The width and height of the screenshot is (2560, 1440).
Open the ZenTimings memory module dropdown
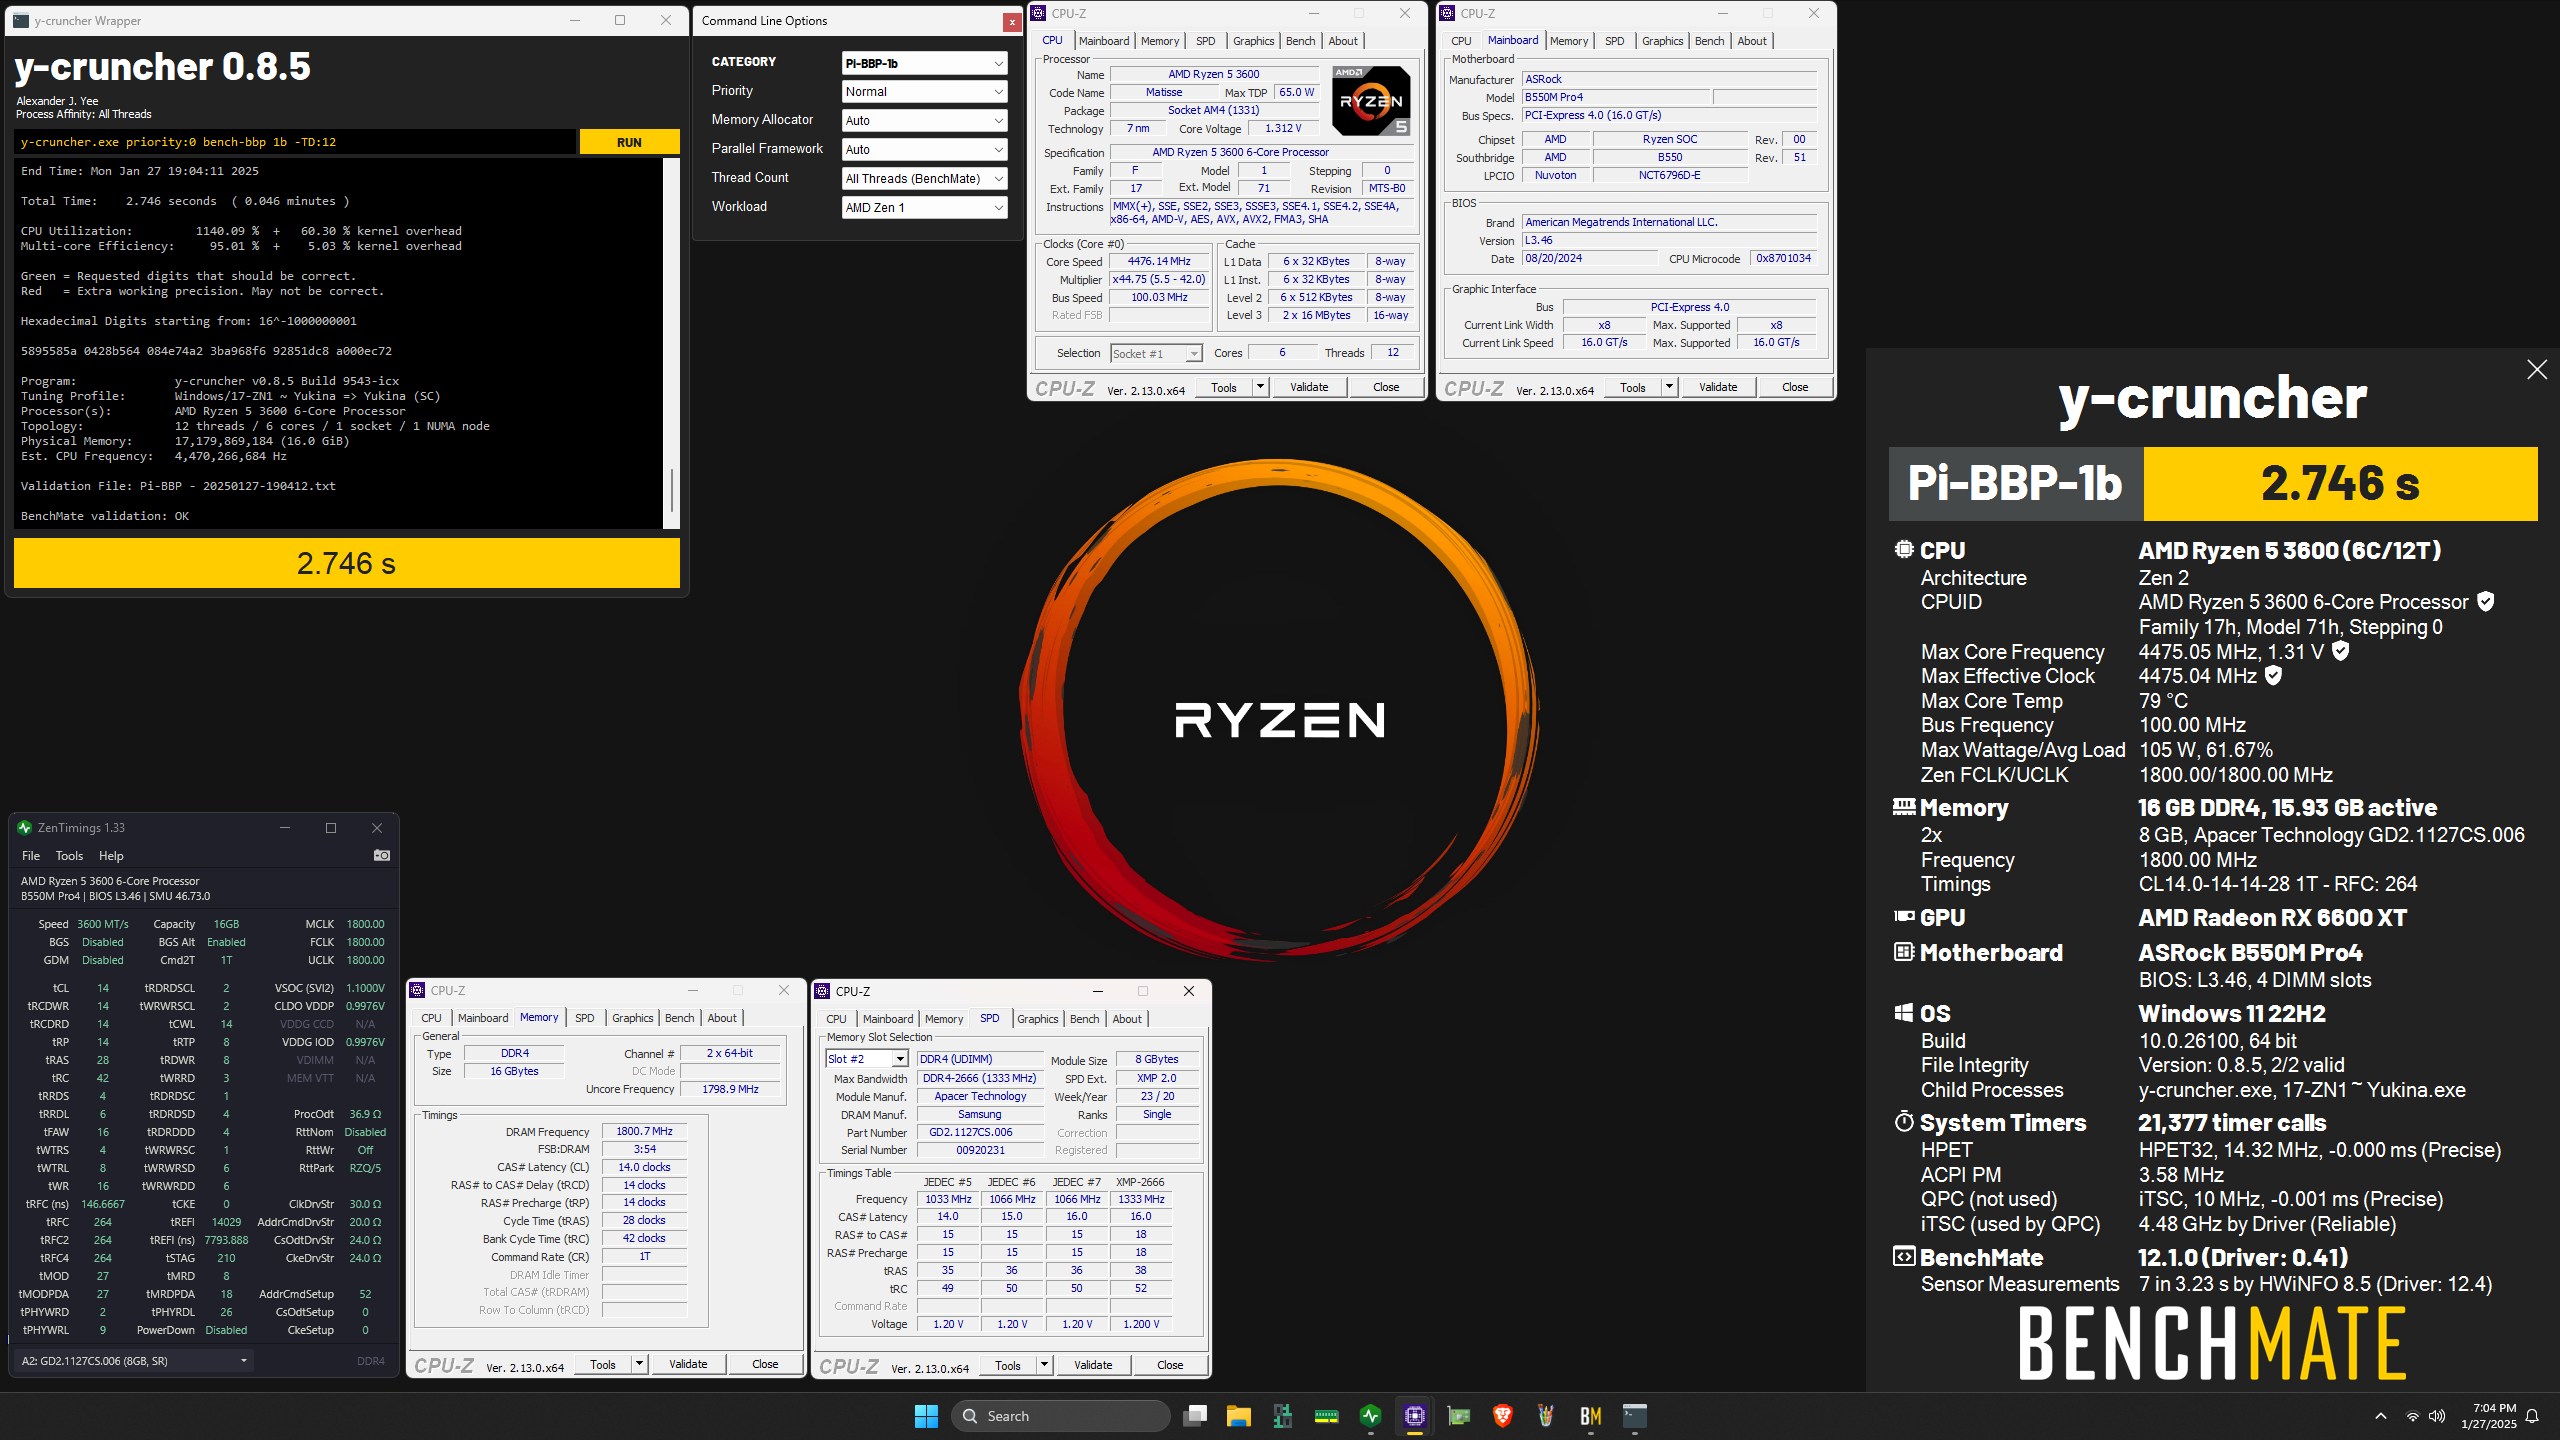pos(134,1361)
